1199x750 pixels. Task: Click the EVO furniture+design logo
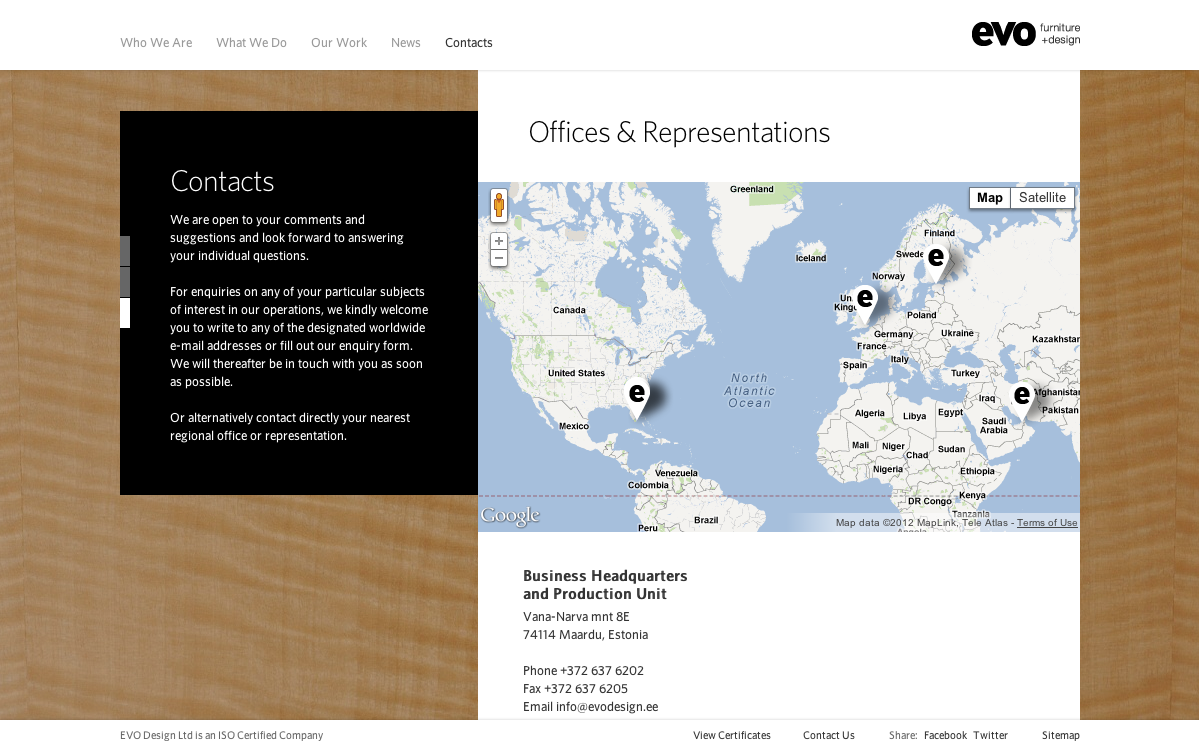[x=1025, y=34]
